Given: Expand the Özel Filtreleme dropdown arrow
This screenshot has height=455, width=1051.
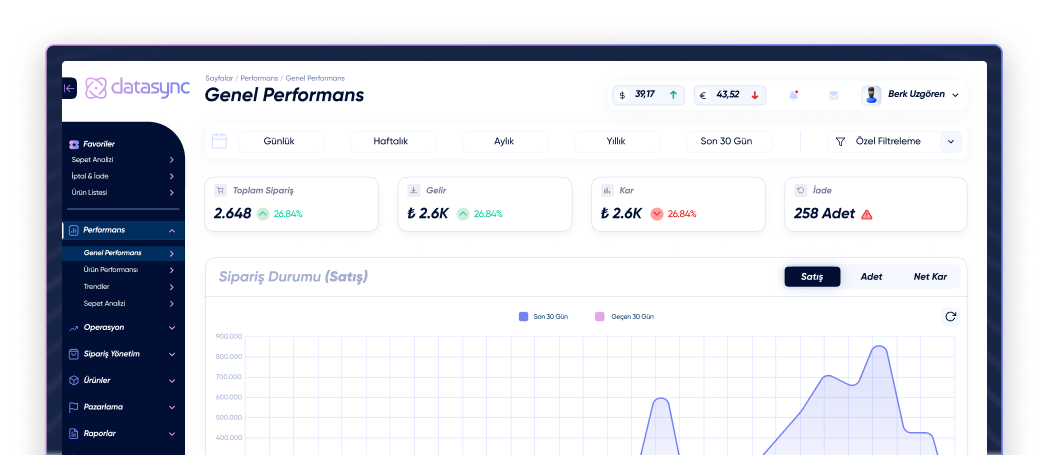Looking at the screenshot, I should (950, 142).
